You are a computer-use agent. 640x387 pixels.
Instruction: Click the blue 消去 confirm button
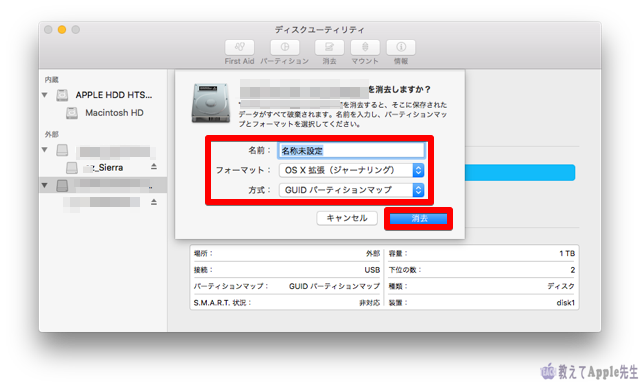[418, 219]
